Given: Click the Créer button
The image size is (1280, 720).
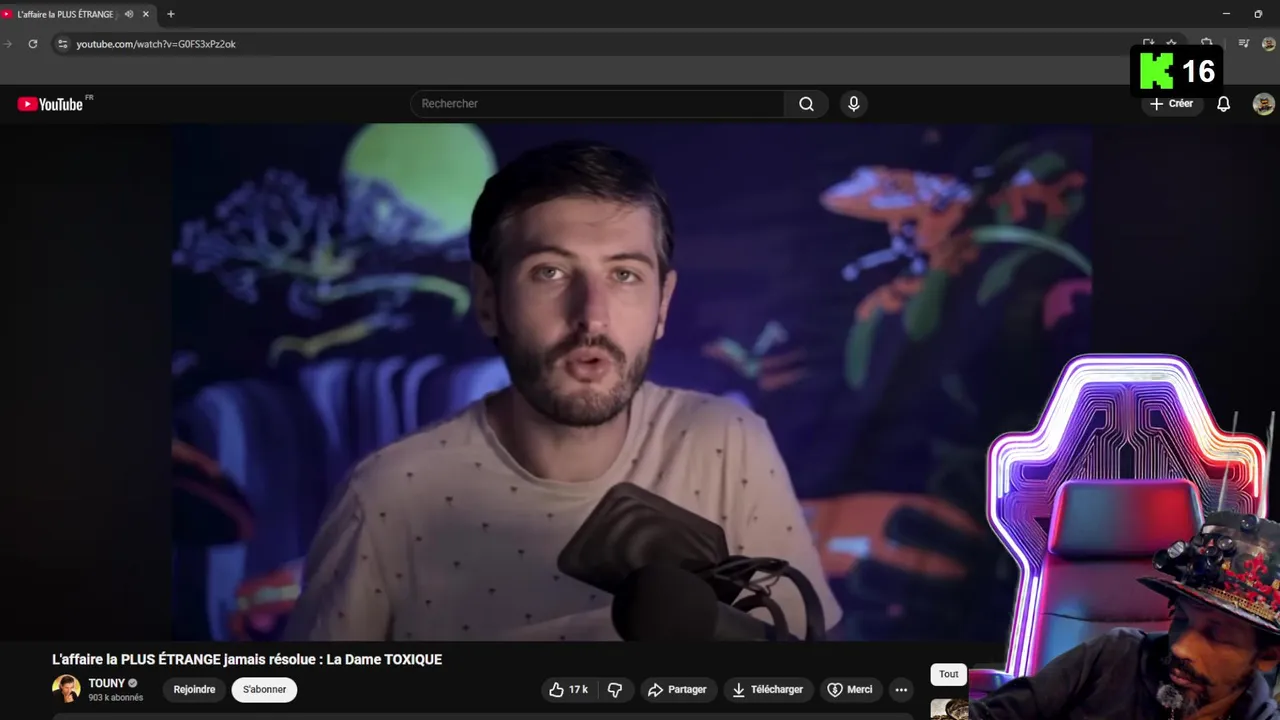Looking at the screenshot, I should coord(1171,104).
